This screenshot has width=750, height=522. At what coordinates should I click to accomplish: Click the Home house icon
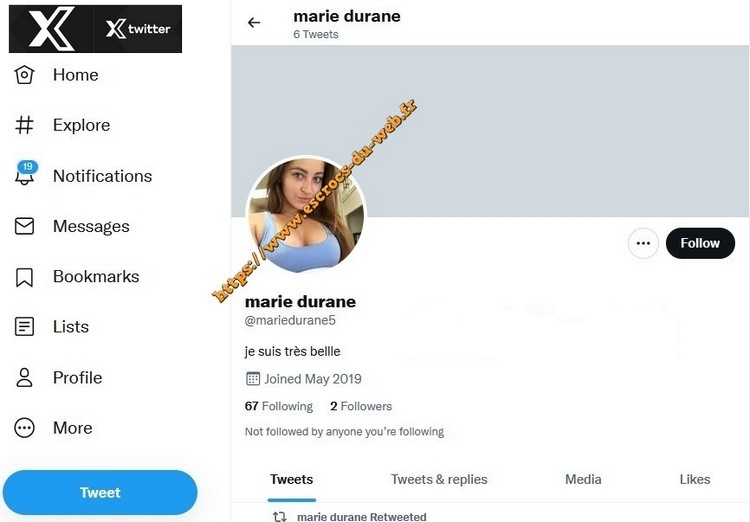pos(25,75)
